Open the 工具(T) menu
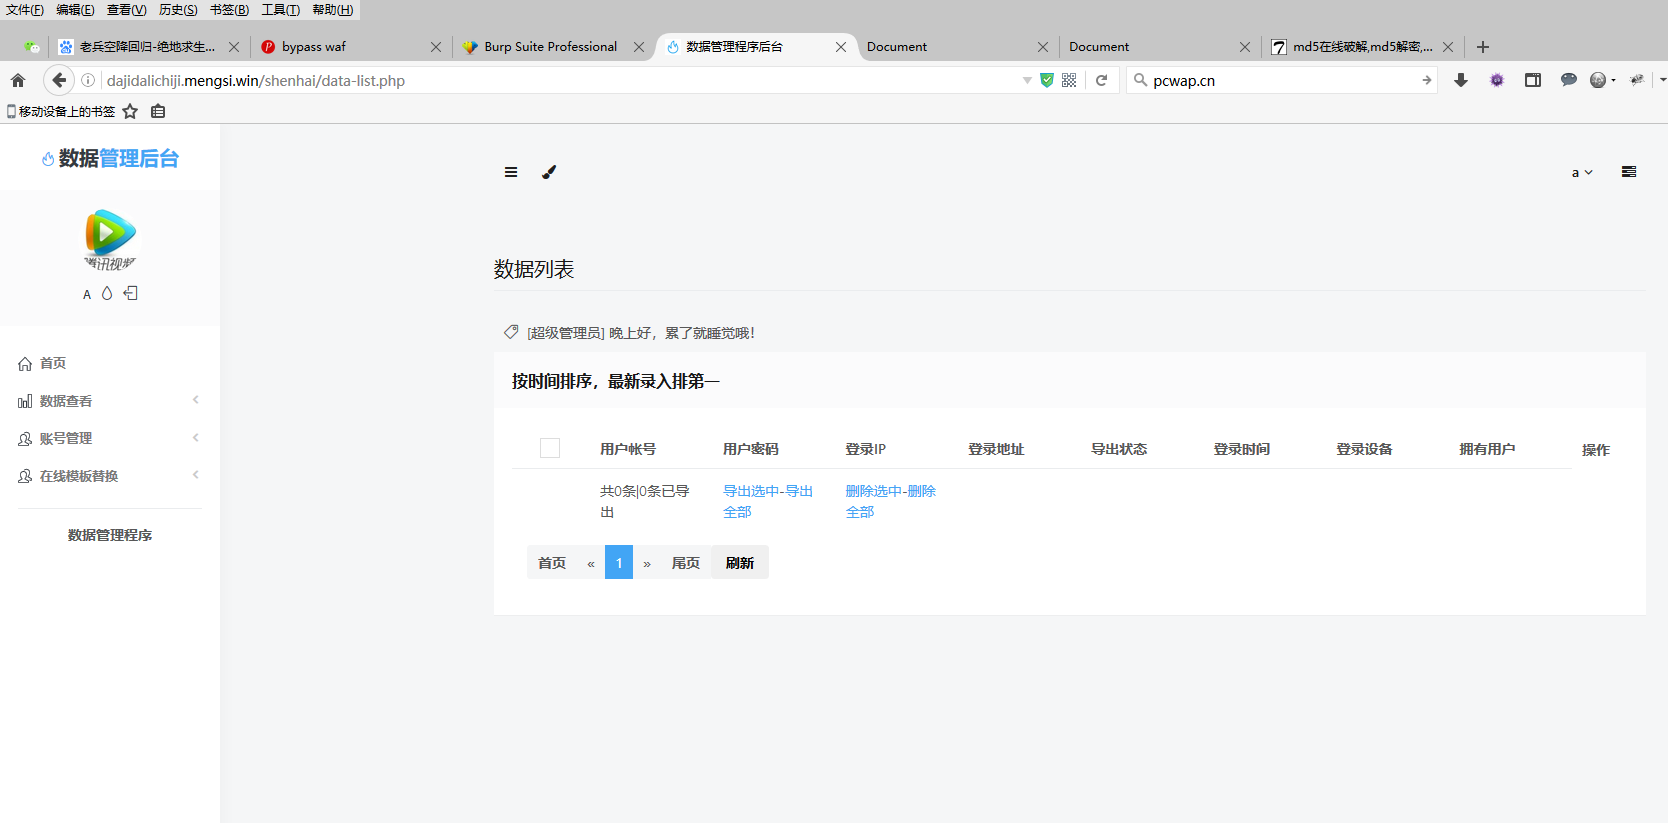The height and width of the screenshot is (823, 1668). pos(281,9)
